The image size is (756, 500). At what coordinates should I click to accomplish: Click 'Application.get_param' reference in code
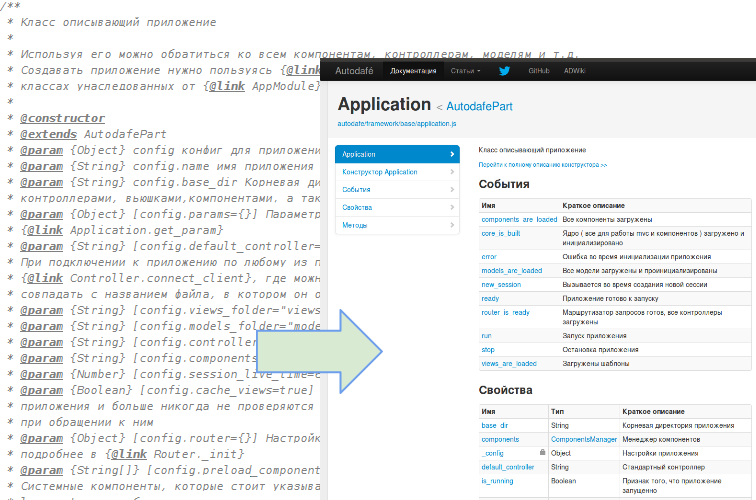[143, 230]
